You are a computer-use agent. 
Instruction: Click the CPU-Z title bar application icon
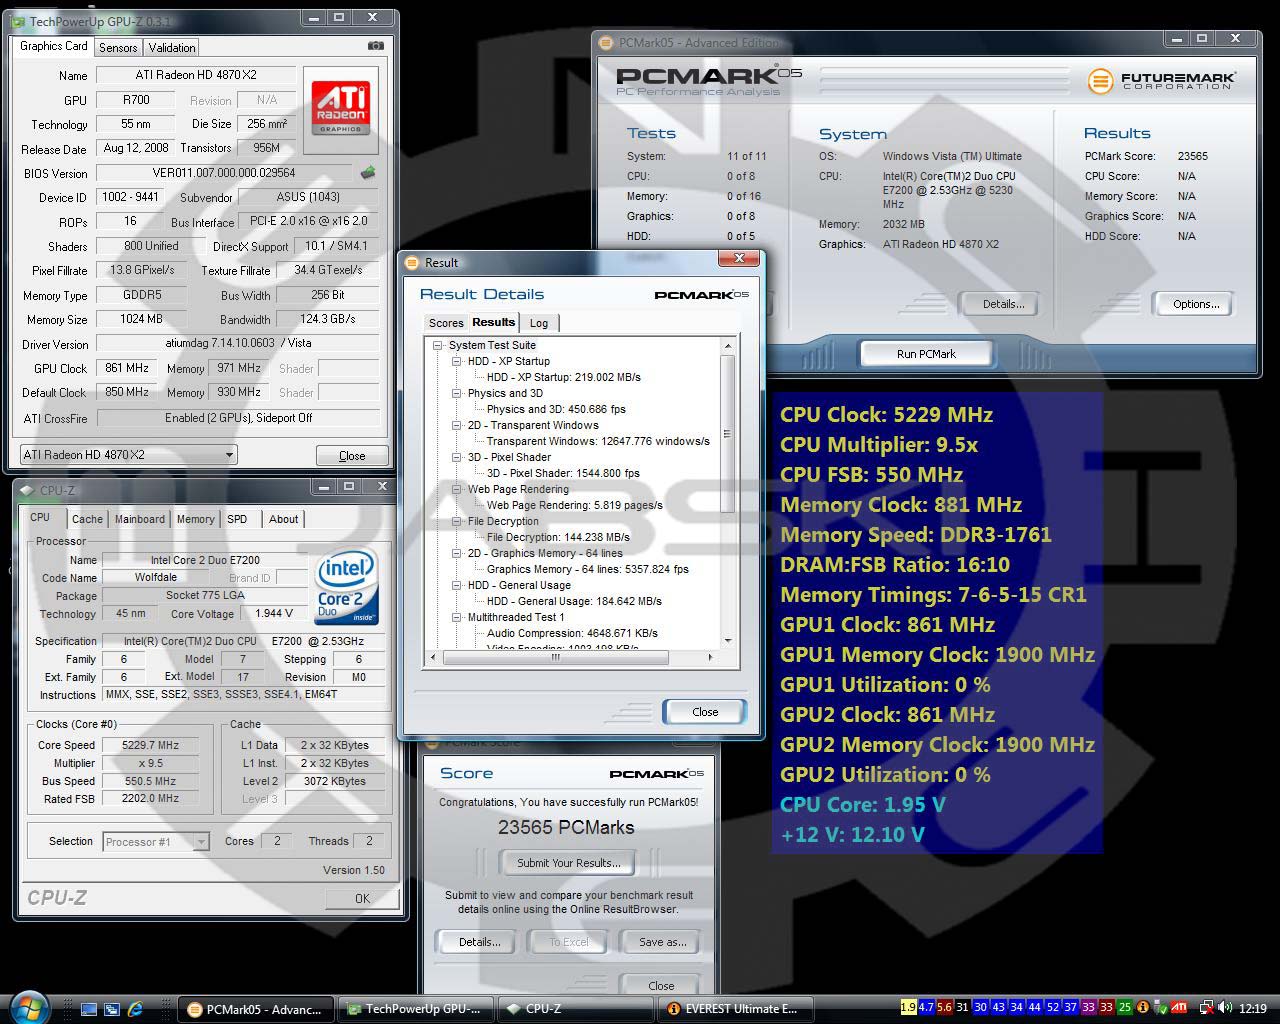click(x=26, y=490)
